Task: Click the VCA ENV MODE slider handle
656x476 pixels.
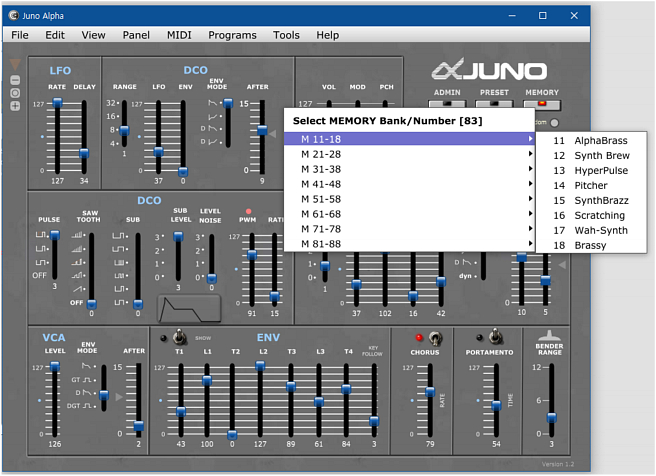Action: tap(104, 395)
